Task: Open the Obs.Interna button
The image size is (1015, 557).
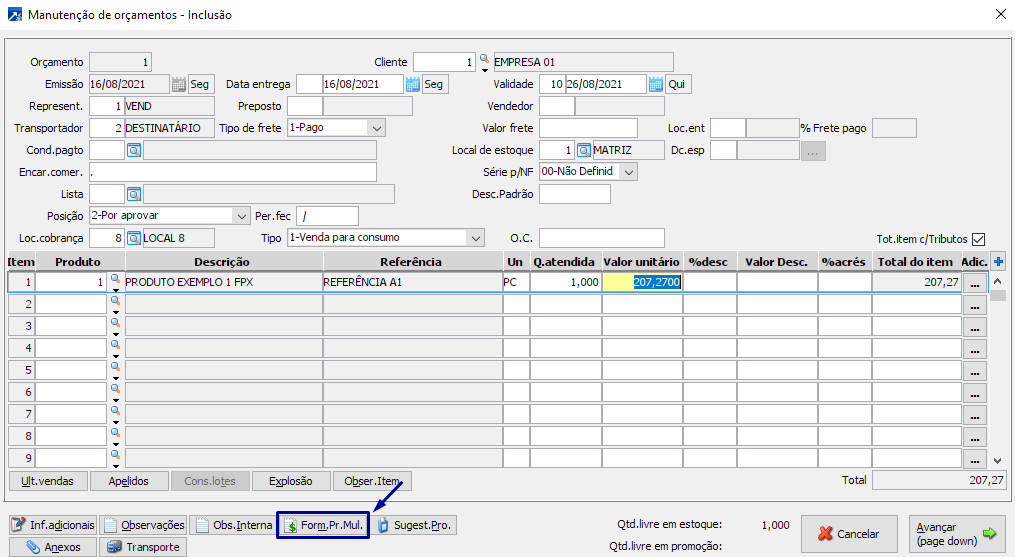Action: [233, 525]
